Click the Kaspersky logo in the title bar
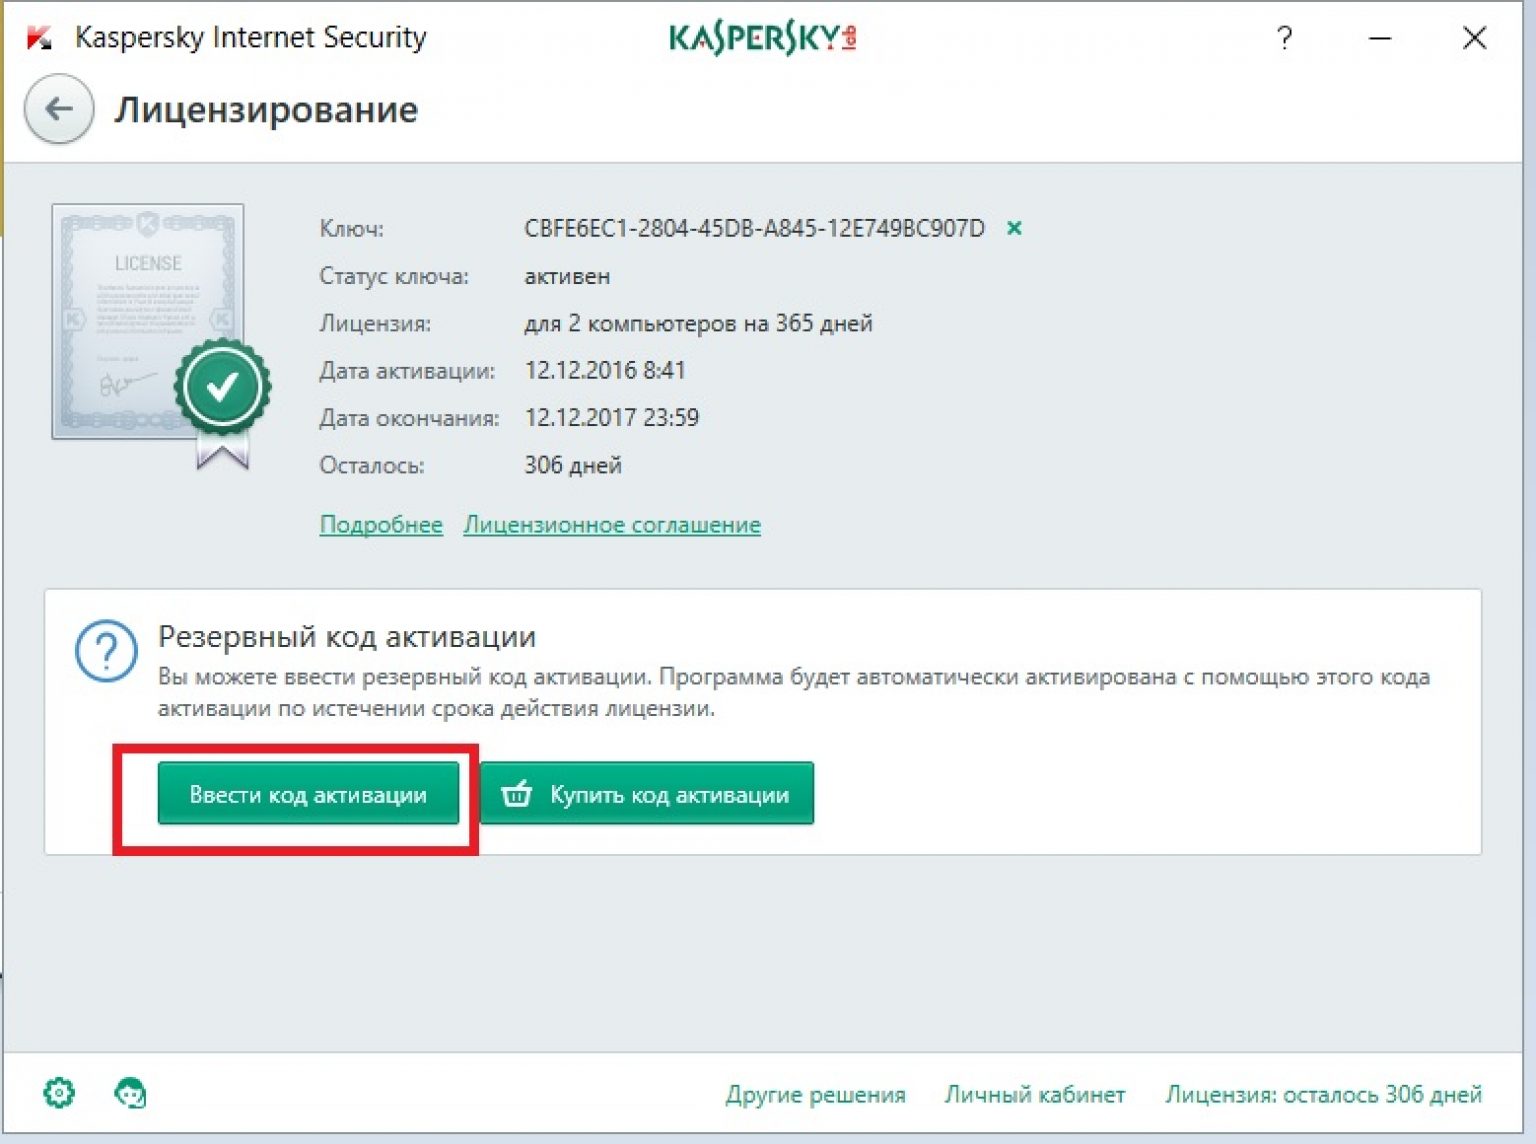 [762, 38]
